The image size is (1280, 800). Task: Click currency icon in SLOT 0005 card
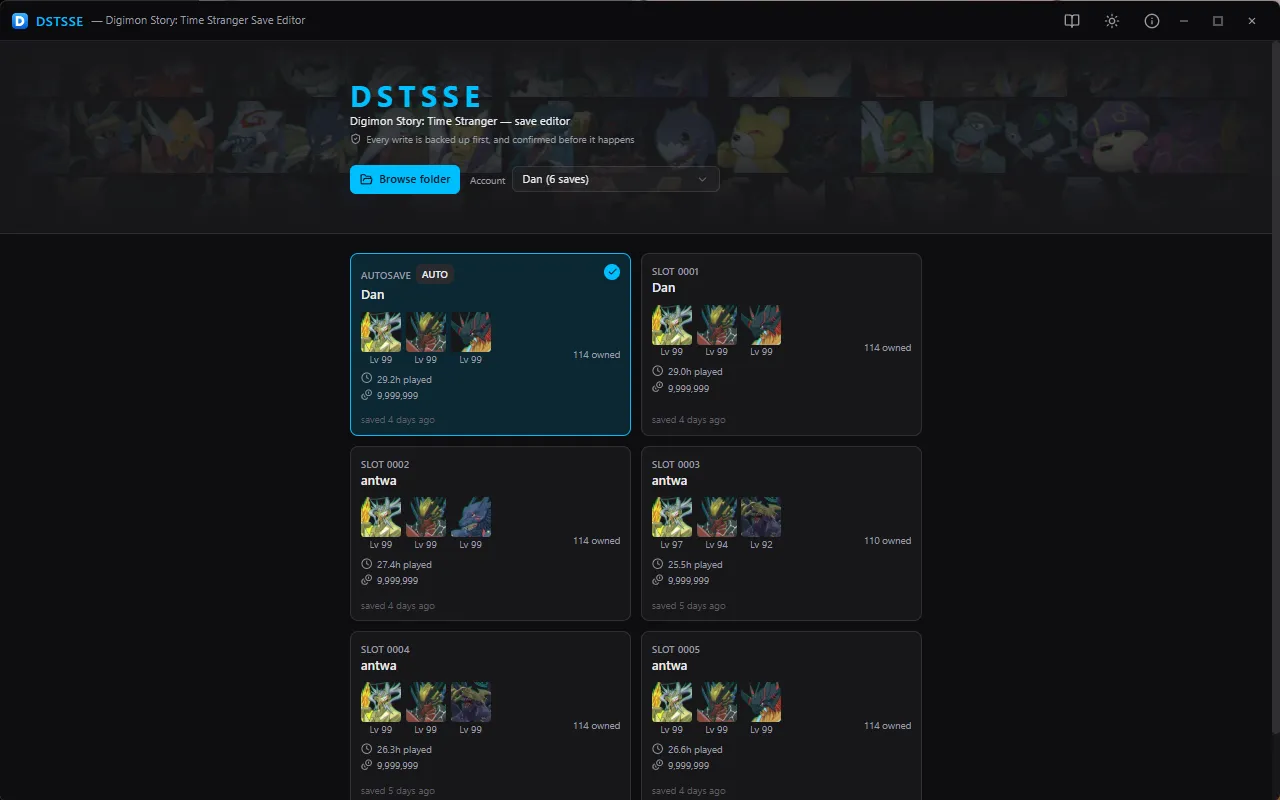pyautogui.click(x=657, y=765)
